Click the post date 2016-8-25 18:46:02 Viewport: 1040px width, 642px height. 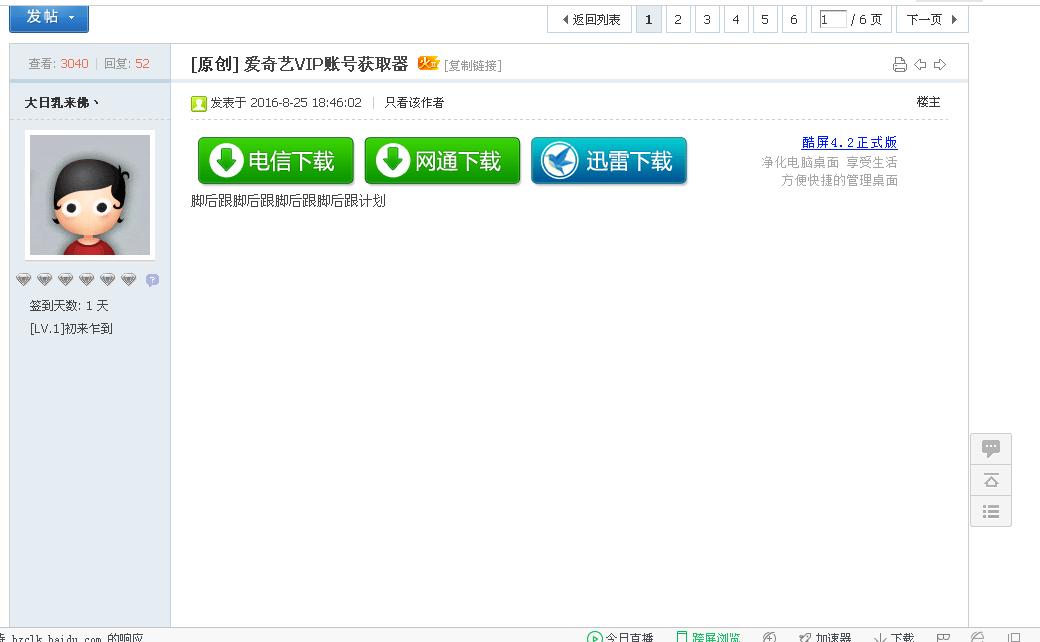click(306, 102)
